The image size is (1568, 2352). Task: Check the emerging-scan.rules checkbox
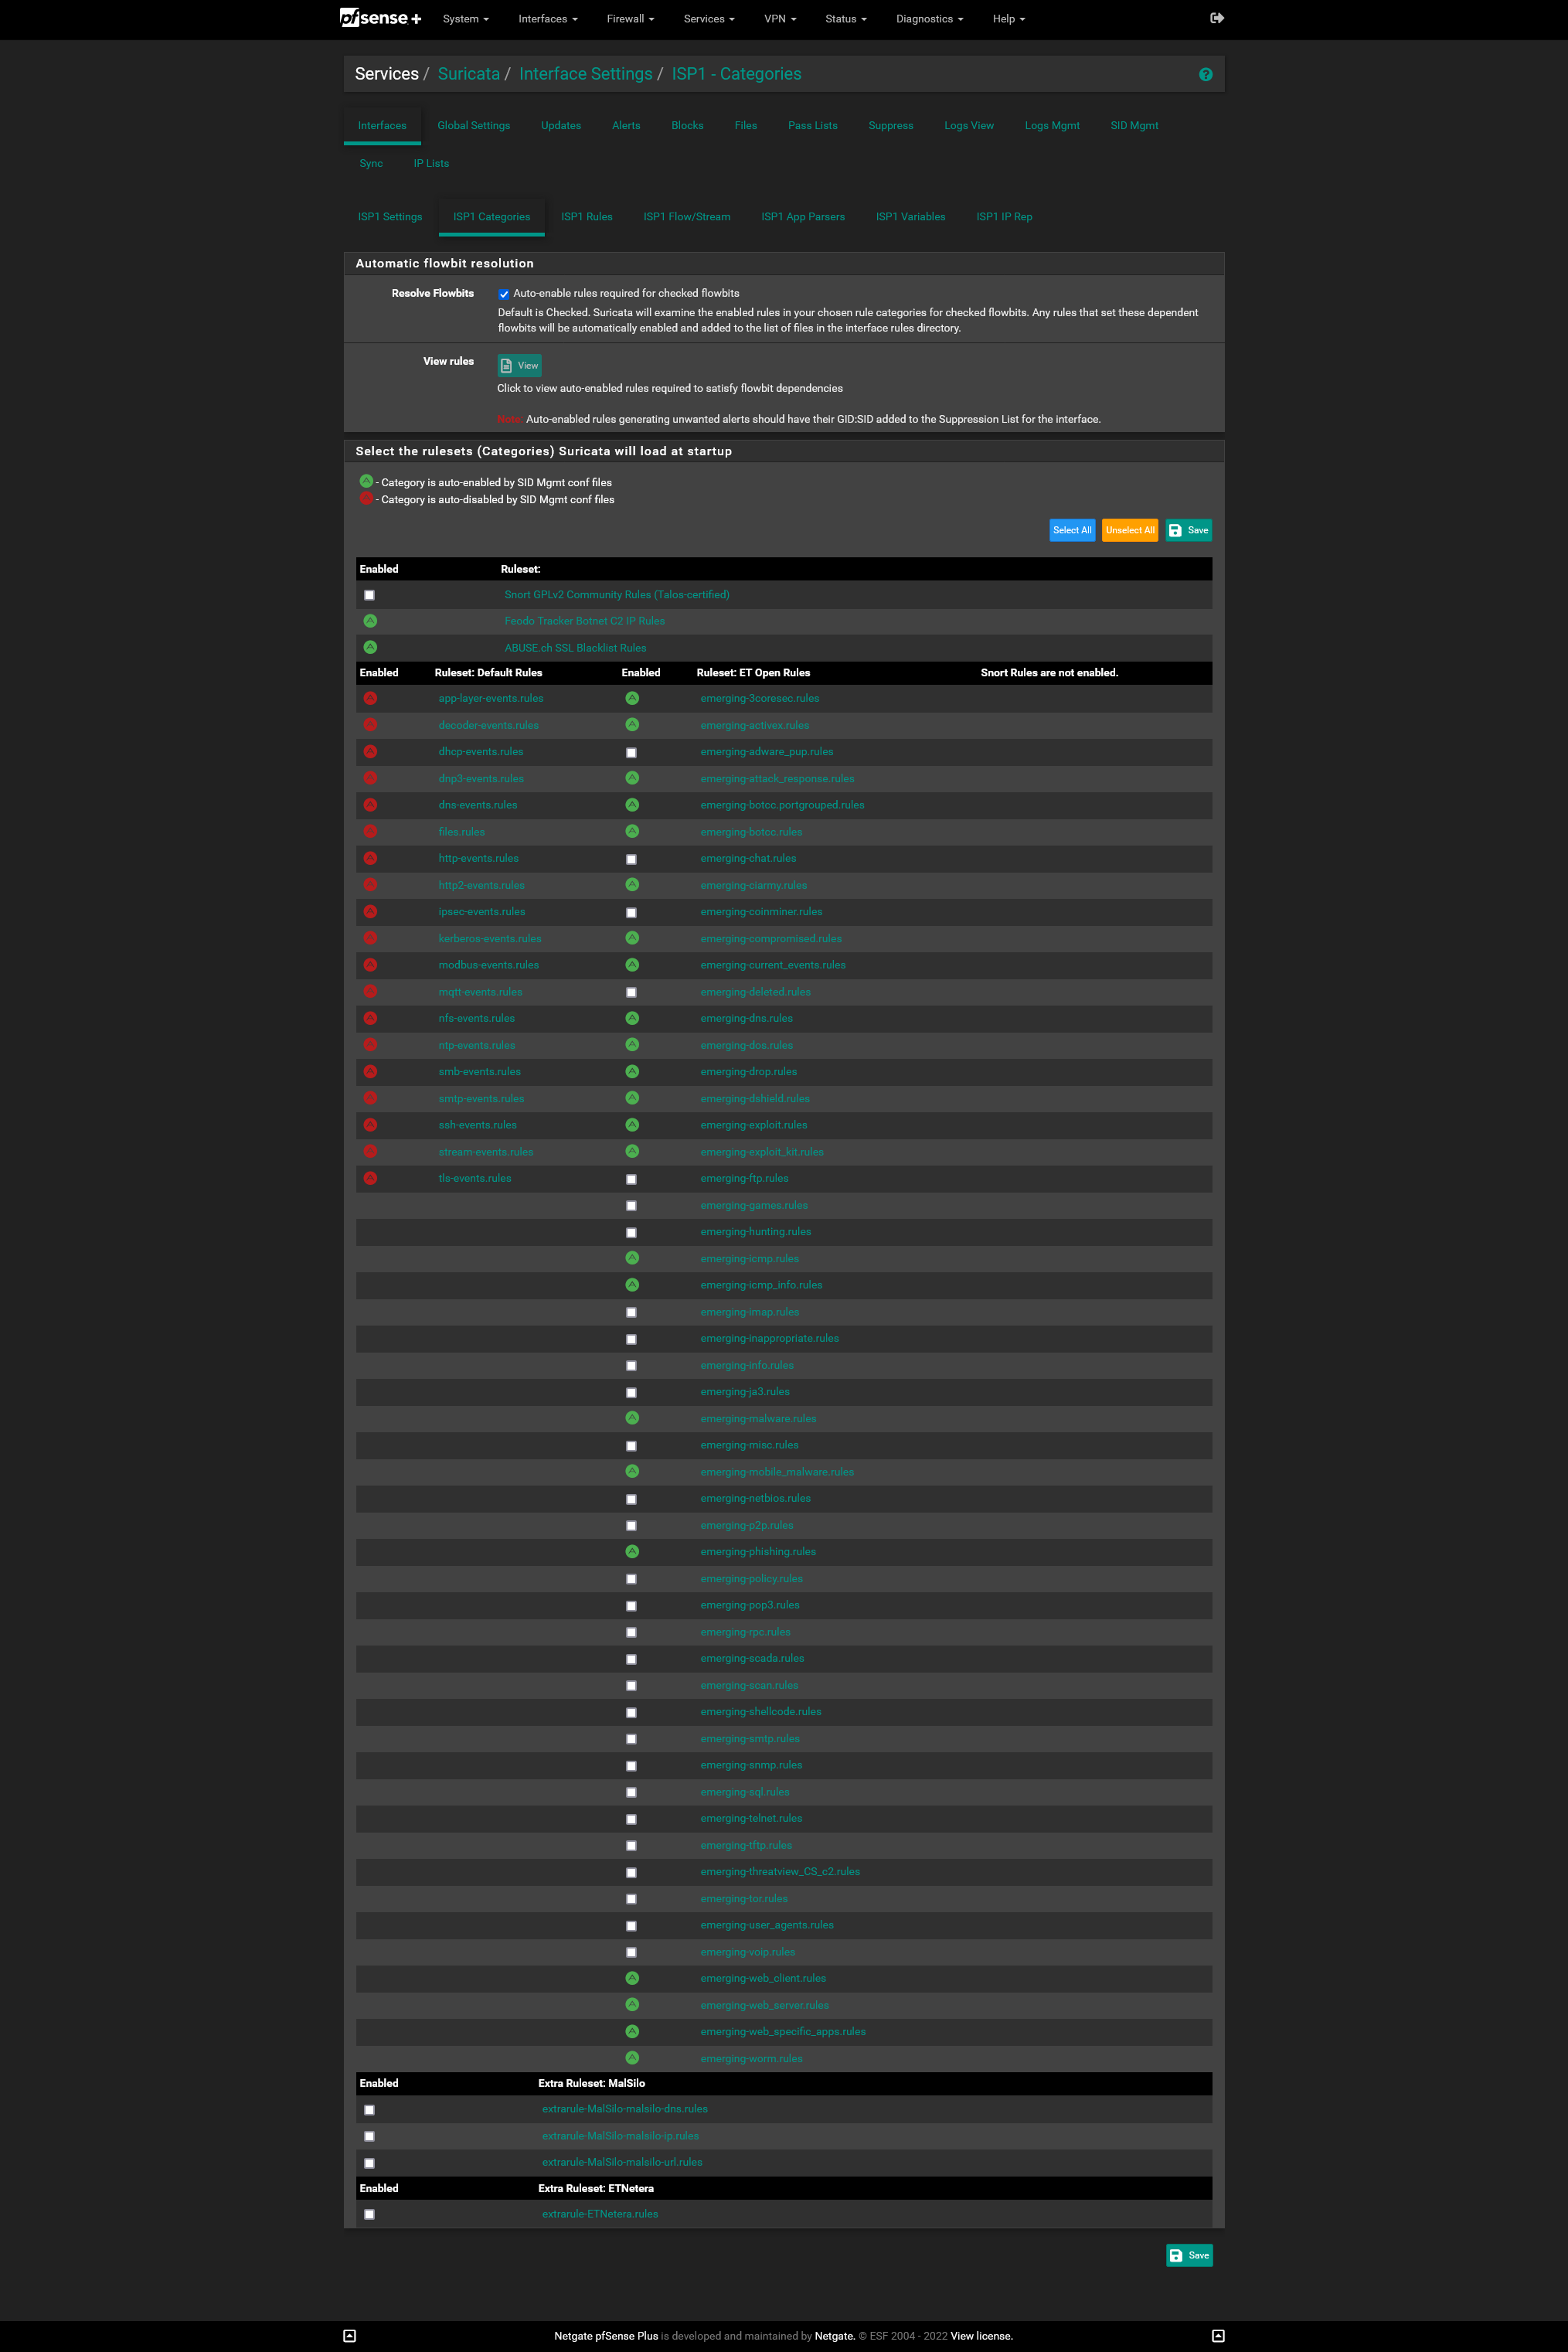point(631,1686)
